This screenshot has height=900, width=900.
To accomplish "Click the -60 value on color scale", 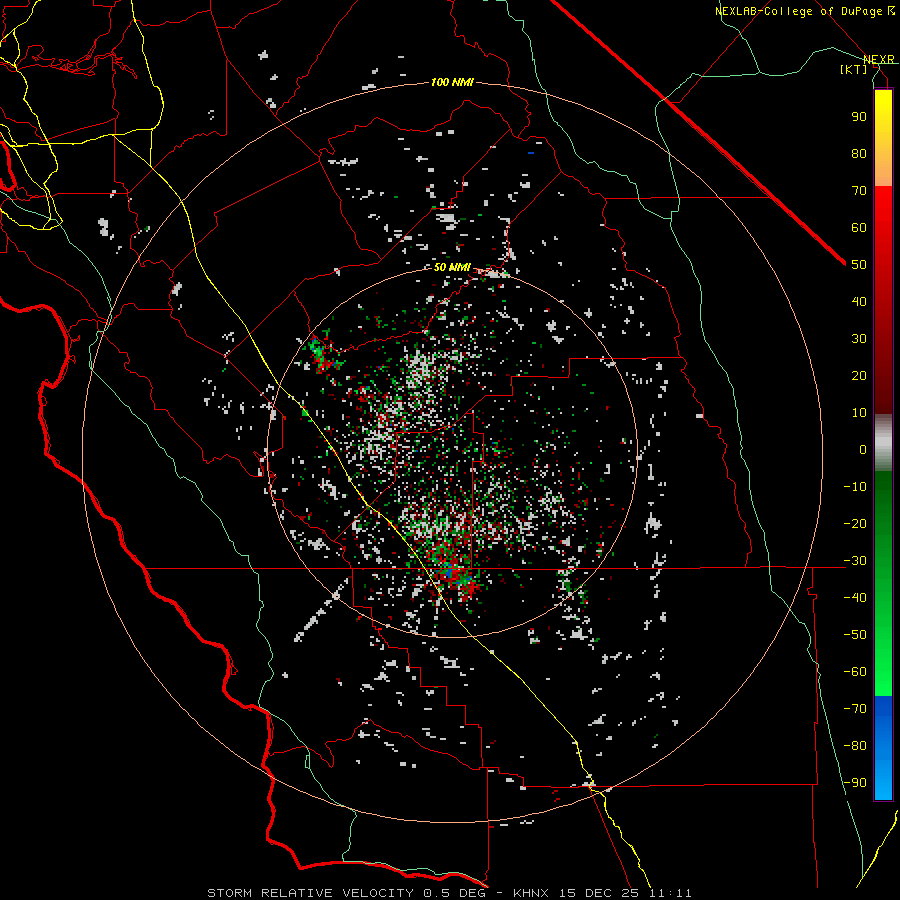I will (855, 672).
